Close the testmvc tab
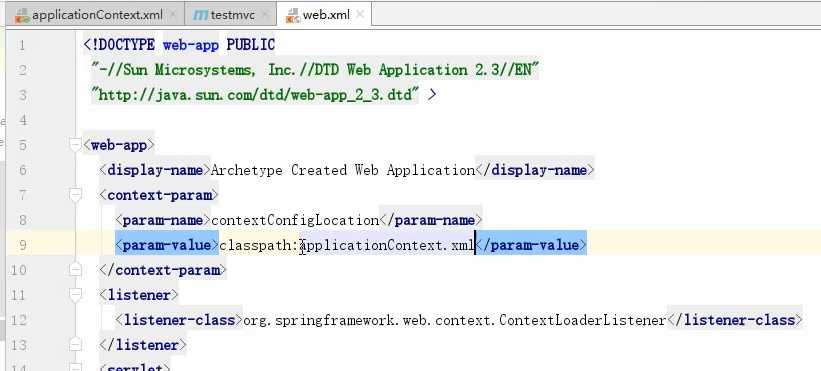 (265, 15)
